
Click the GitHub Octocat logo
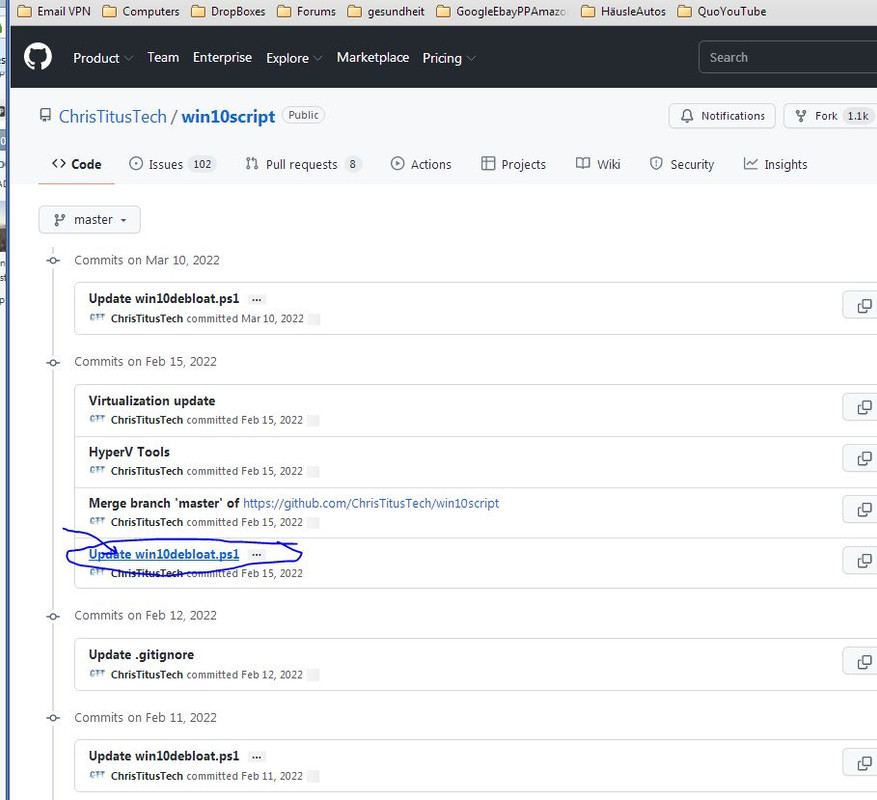click(x=38, y=57)
